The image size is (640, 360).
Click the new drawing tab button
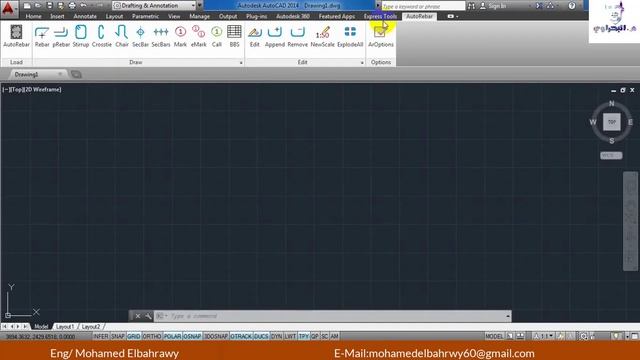[x=76, y=74]
